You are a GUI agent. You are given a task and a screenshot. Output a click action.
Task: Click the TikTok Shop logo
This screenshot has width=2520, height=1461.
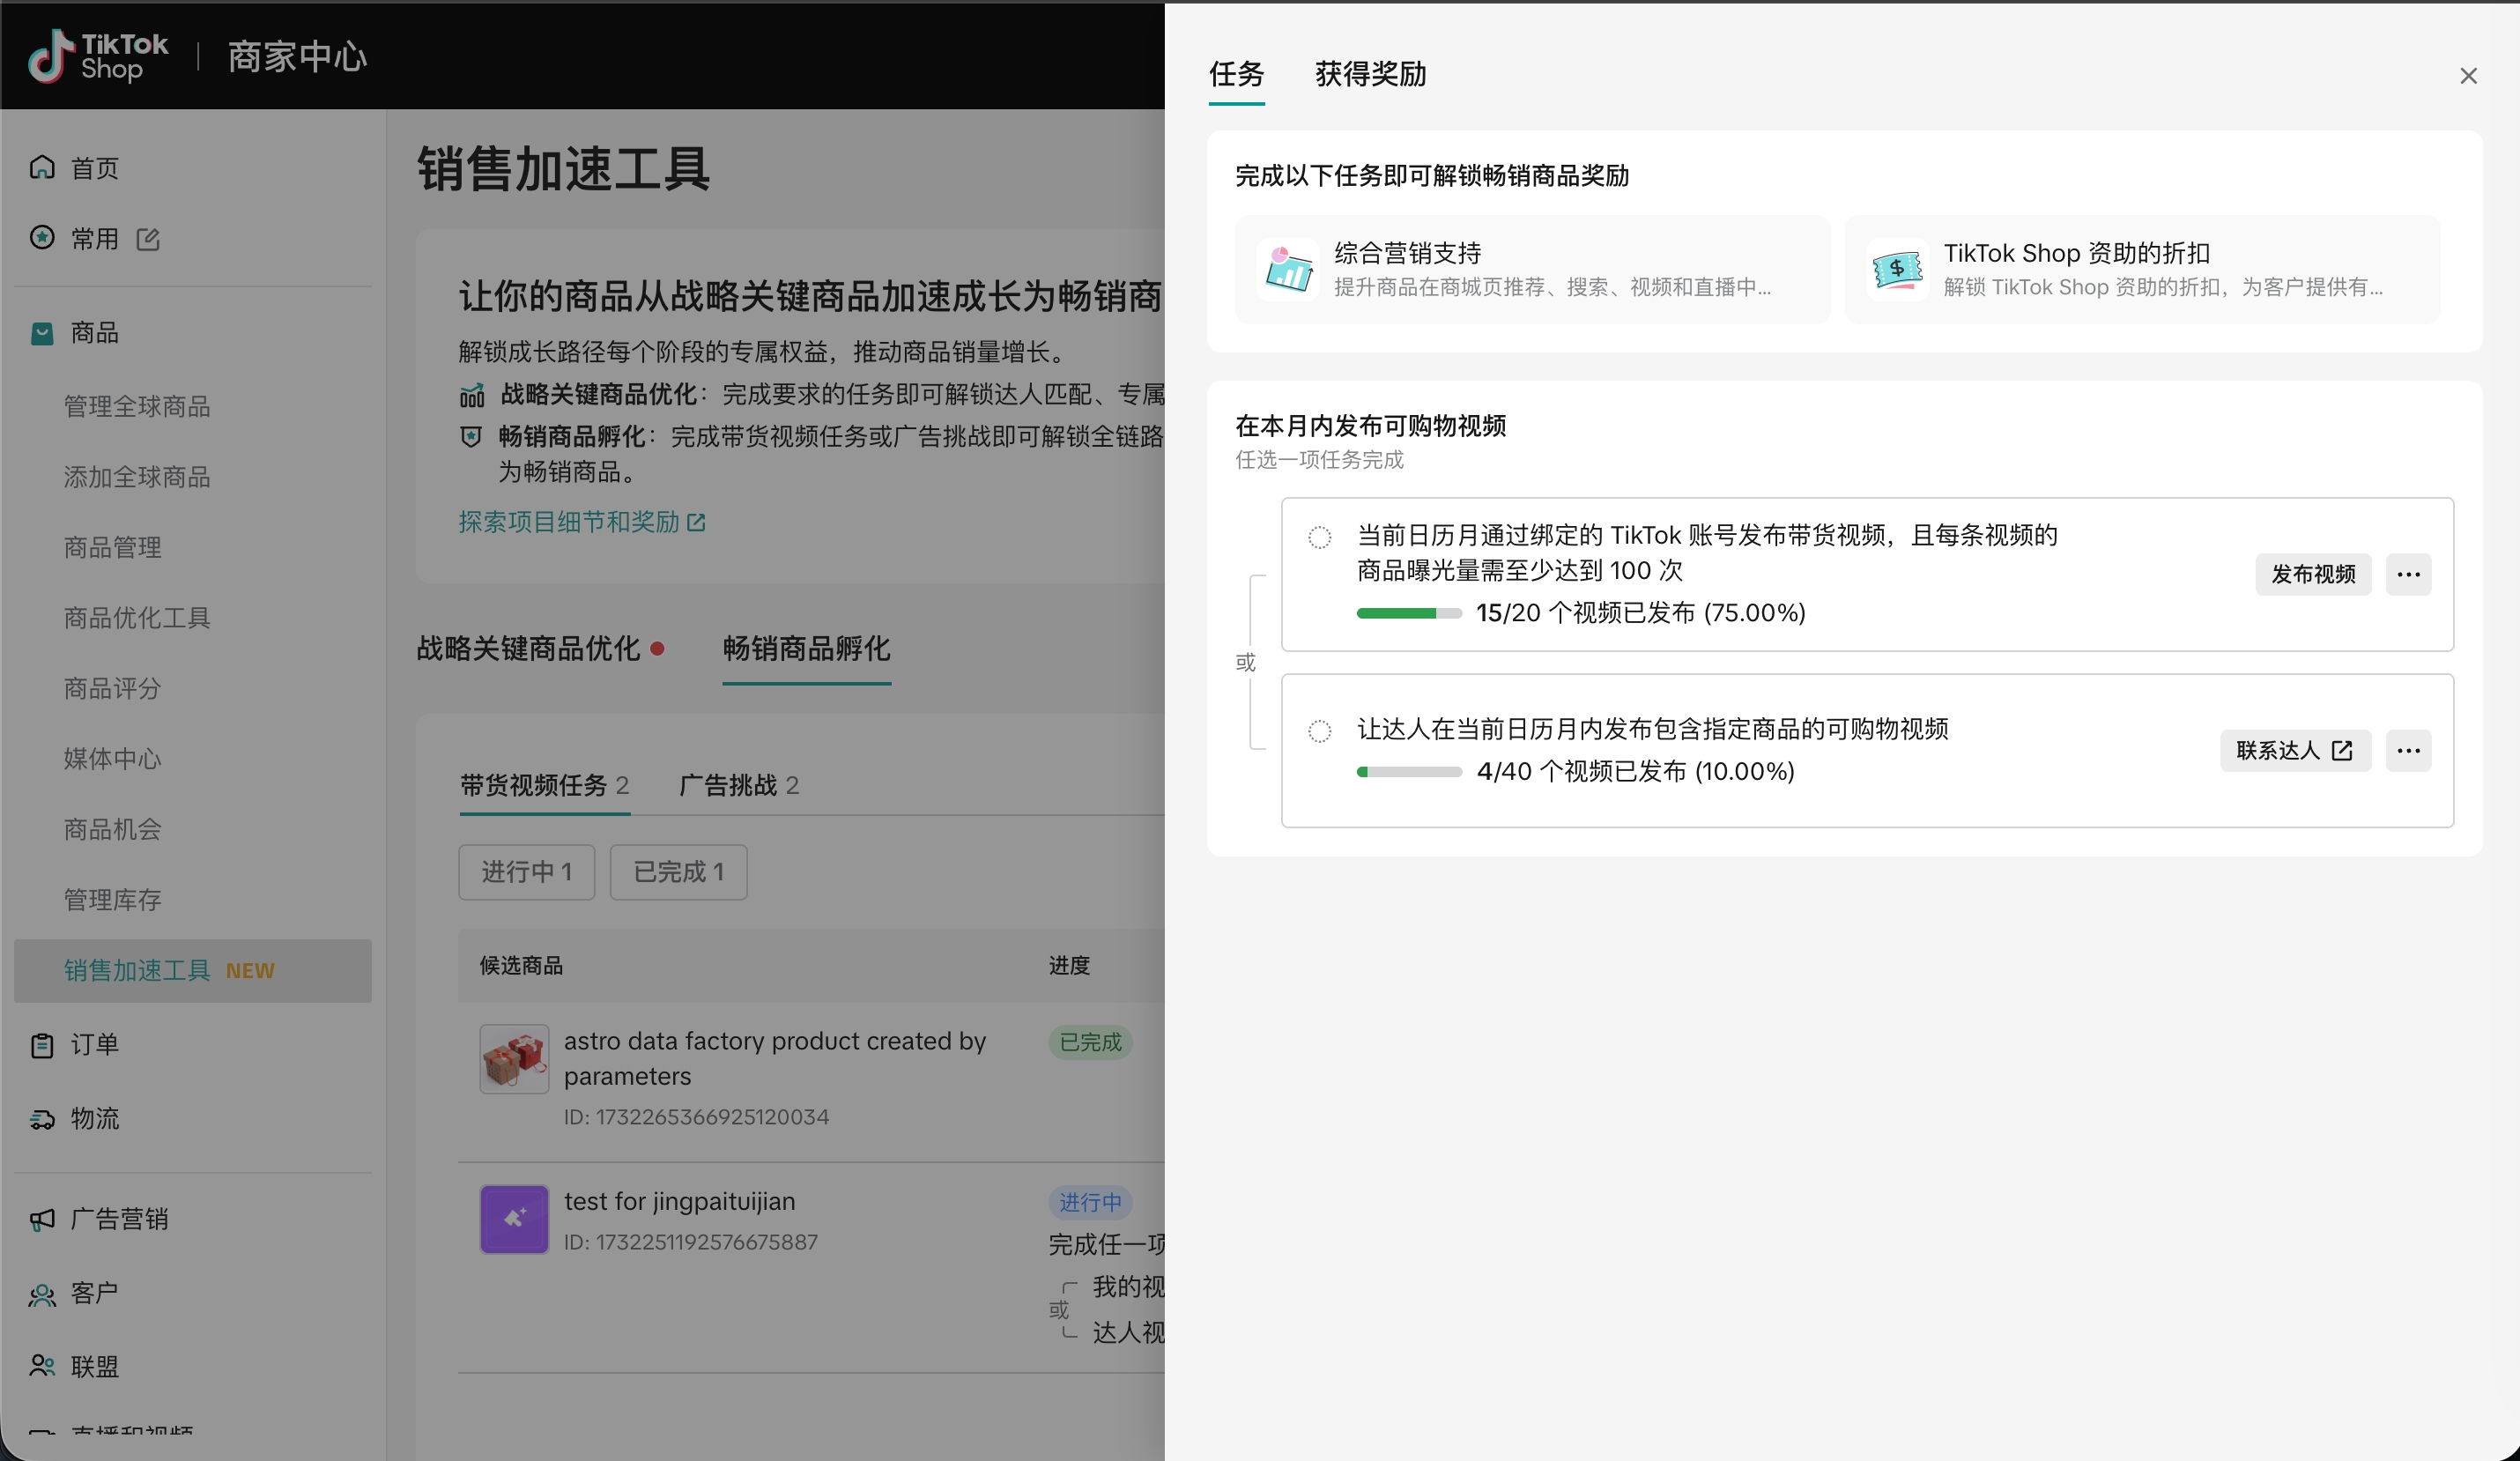(98, 56)
